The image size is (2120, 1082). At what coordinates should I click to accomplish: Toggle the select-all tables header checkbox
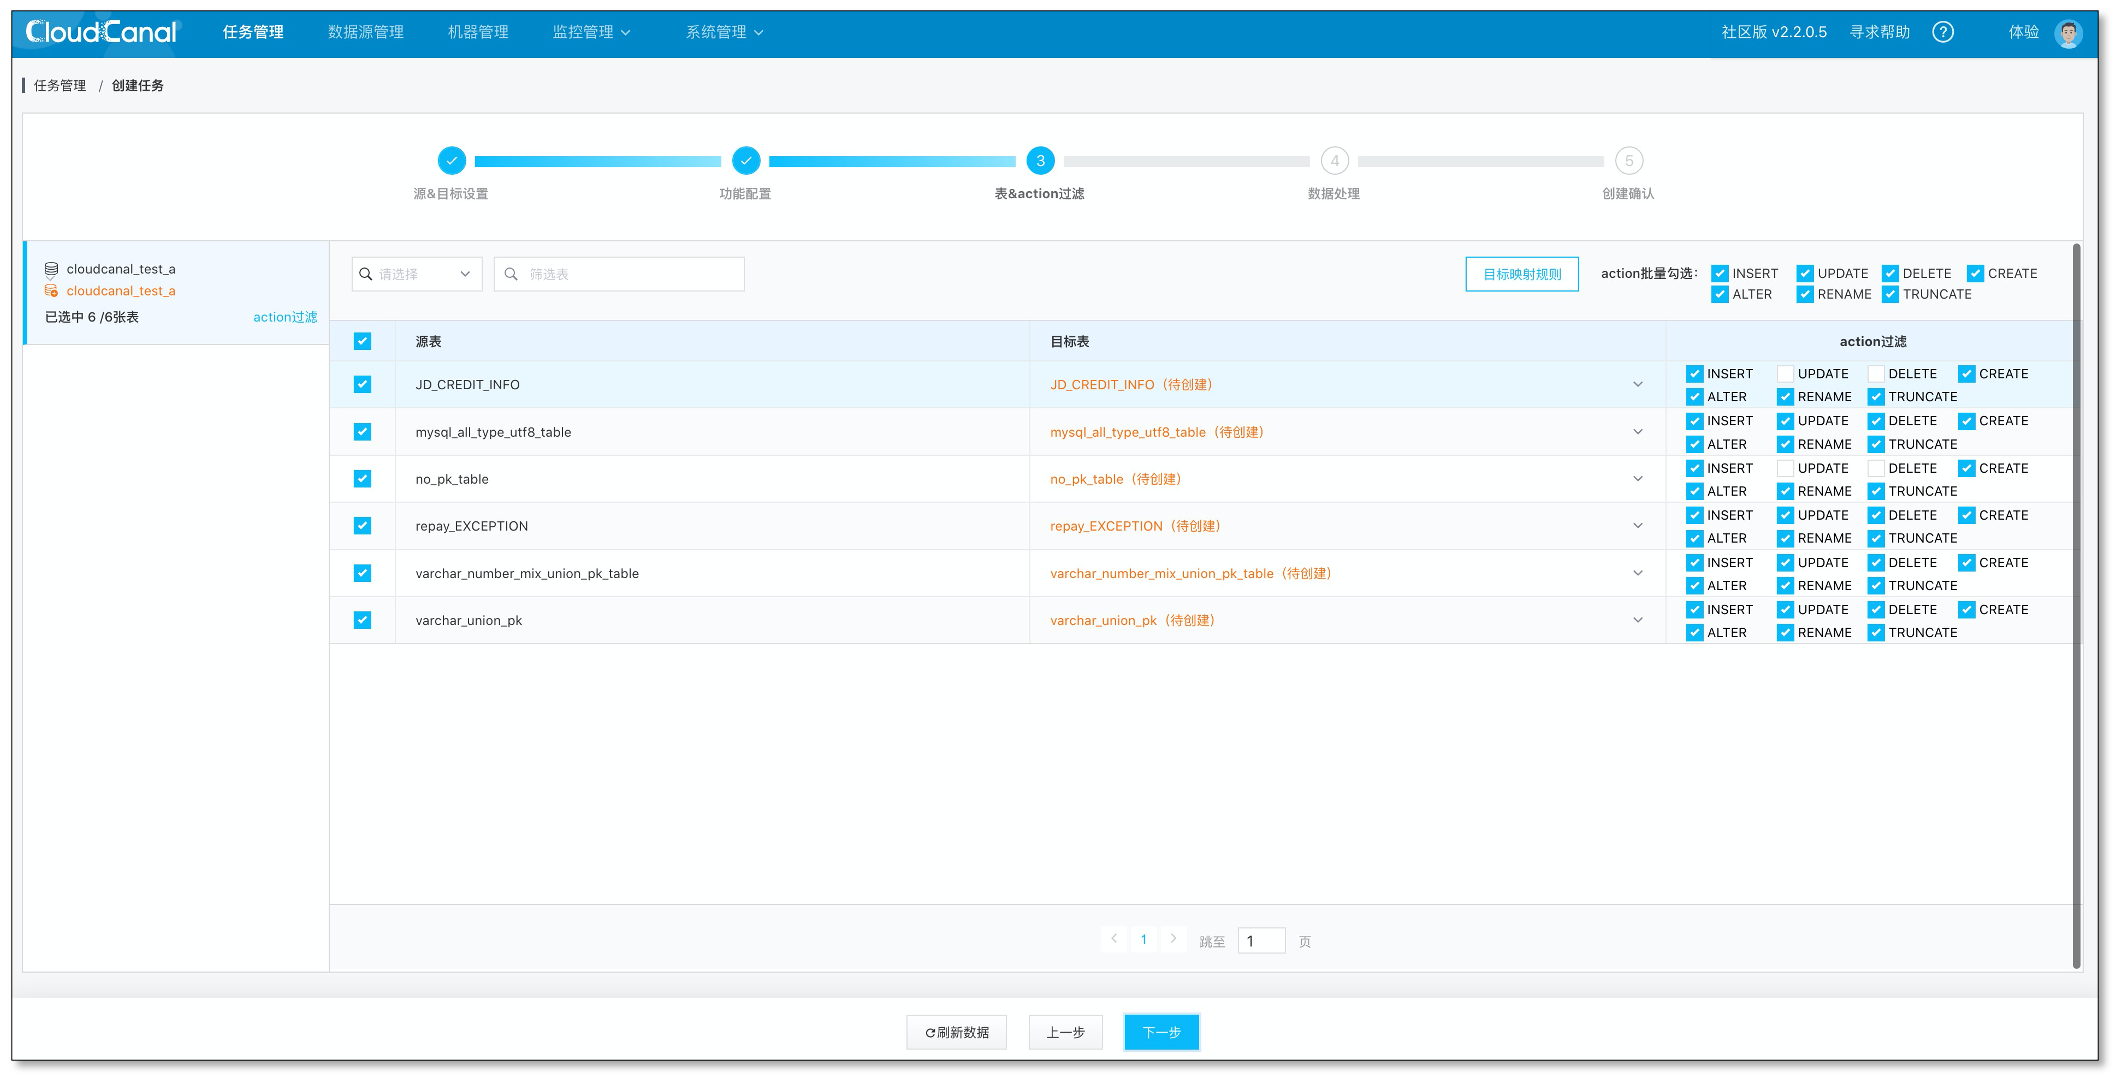tap(362, 341)
